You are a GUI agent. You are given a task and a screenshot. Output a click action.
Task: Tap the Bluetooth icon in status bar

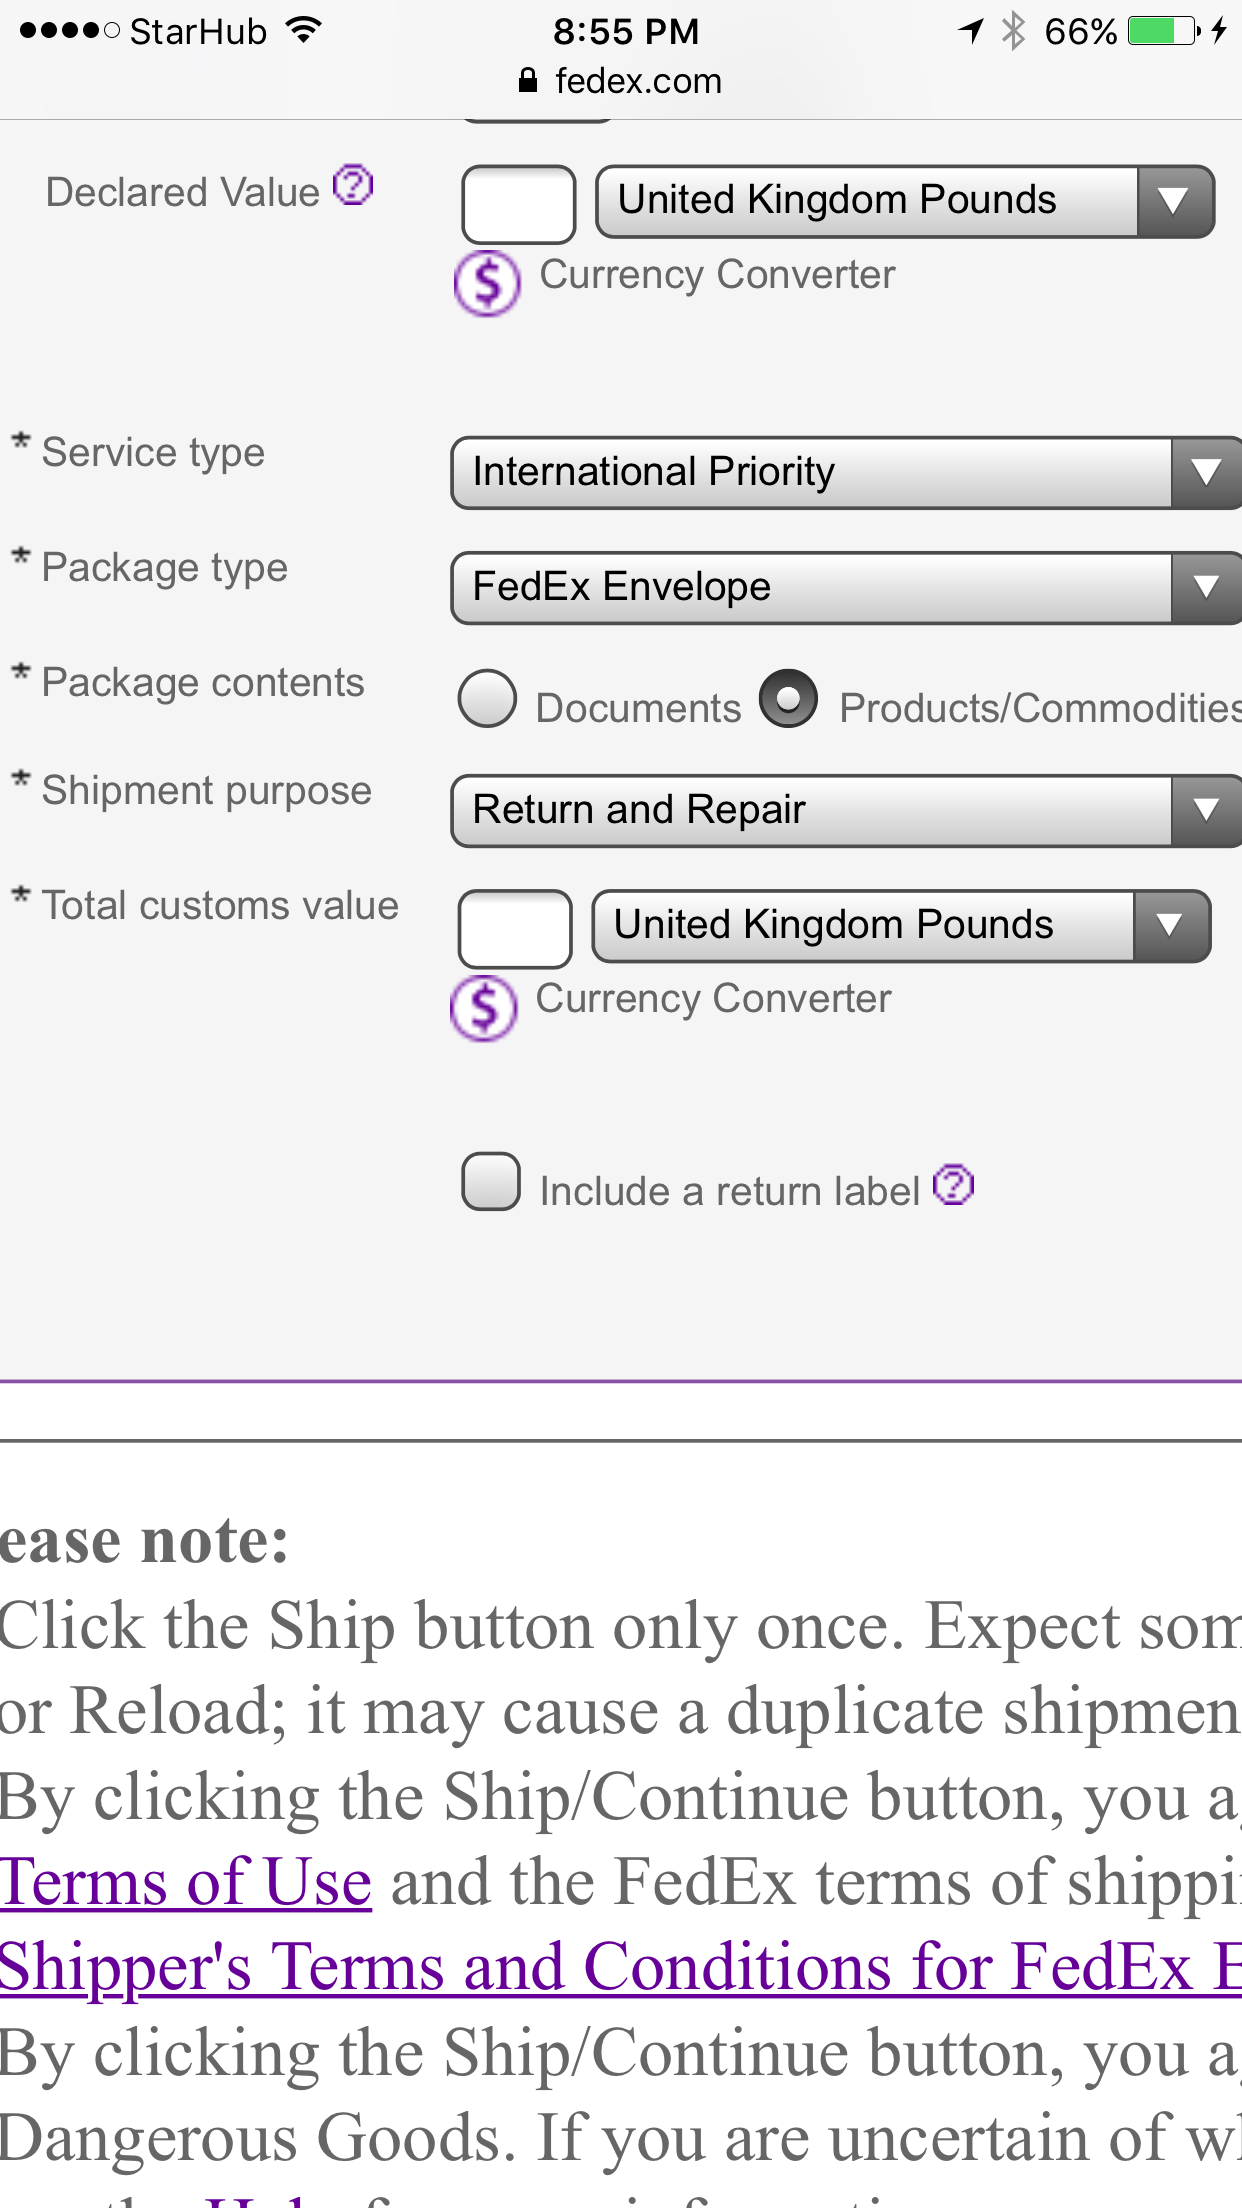[1014, 31]
